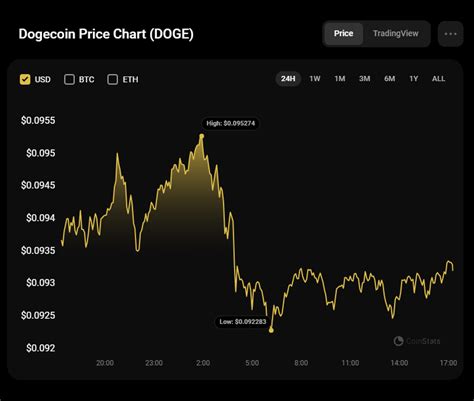This screenshot has width=474, height=401.
Task: Choose the 1M time range
Action: click(340, 79)
